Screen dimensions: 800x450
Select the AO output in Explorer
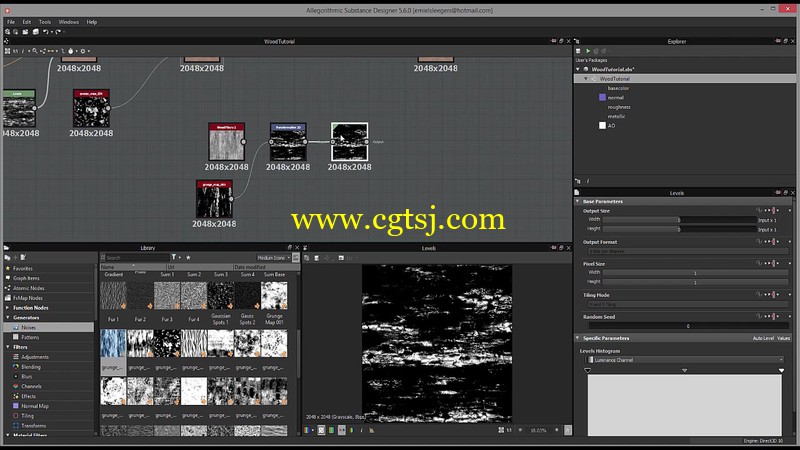[x=611, y=126]
